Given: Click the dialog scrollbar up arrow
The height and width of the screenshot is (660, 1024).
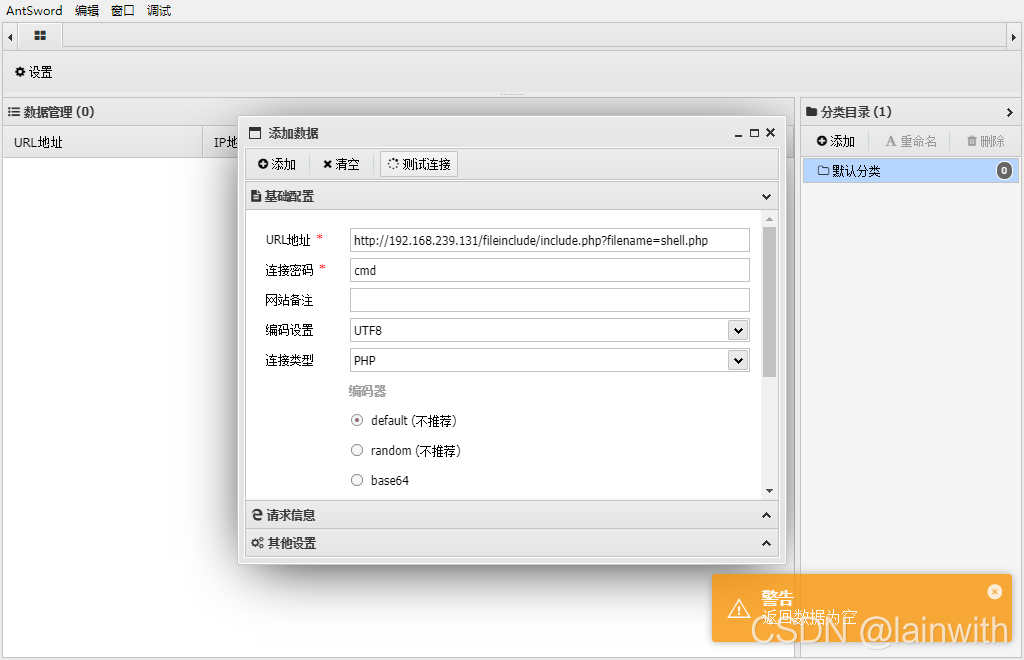Looking at the screenshot, I should [x=769, y=219].
